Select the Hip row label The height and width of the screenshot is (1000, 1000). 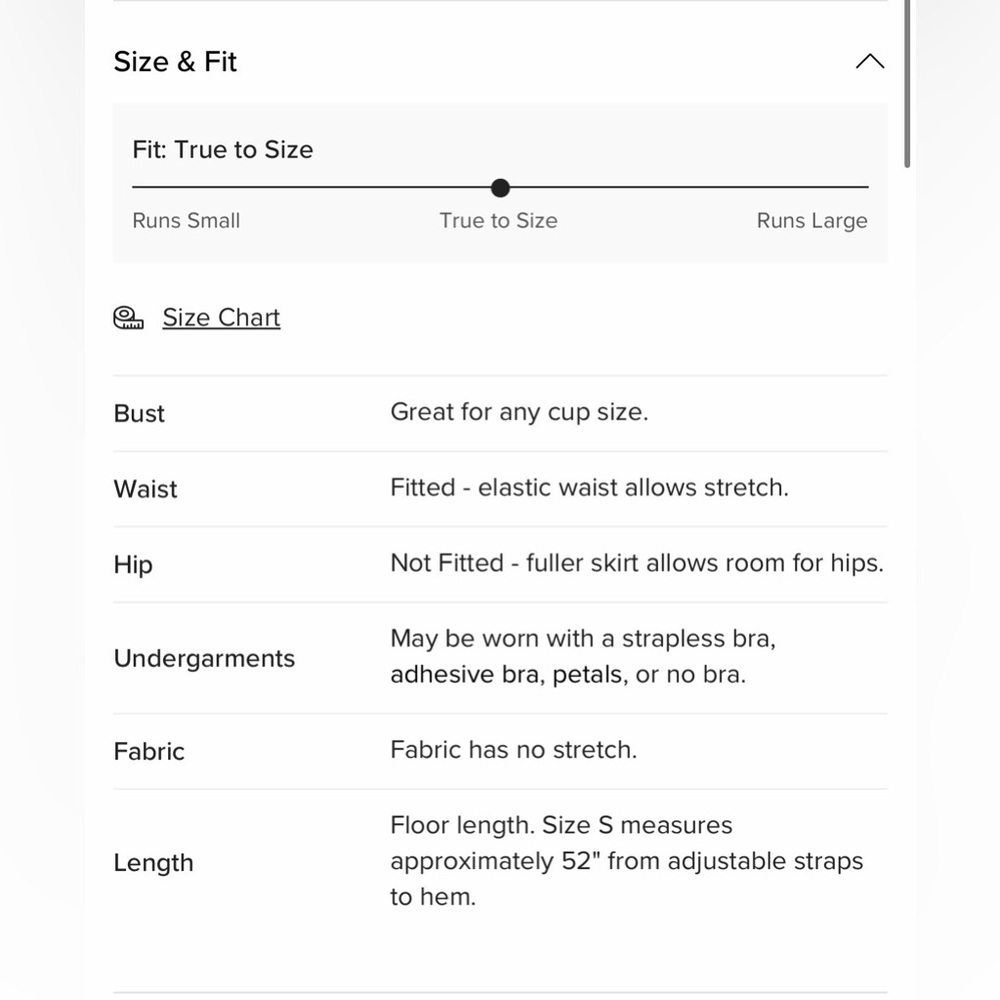click(133, 565)
